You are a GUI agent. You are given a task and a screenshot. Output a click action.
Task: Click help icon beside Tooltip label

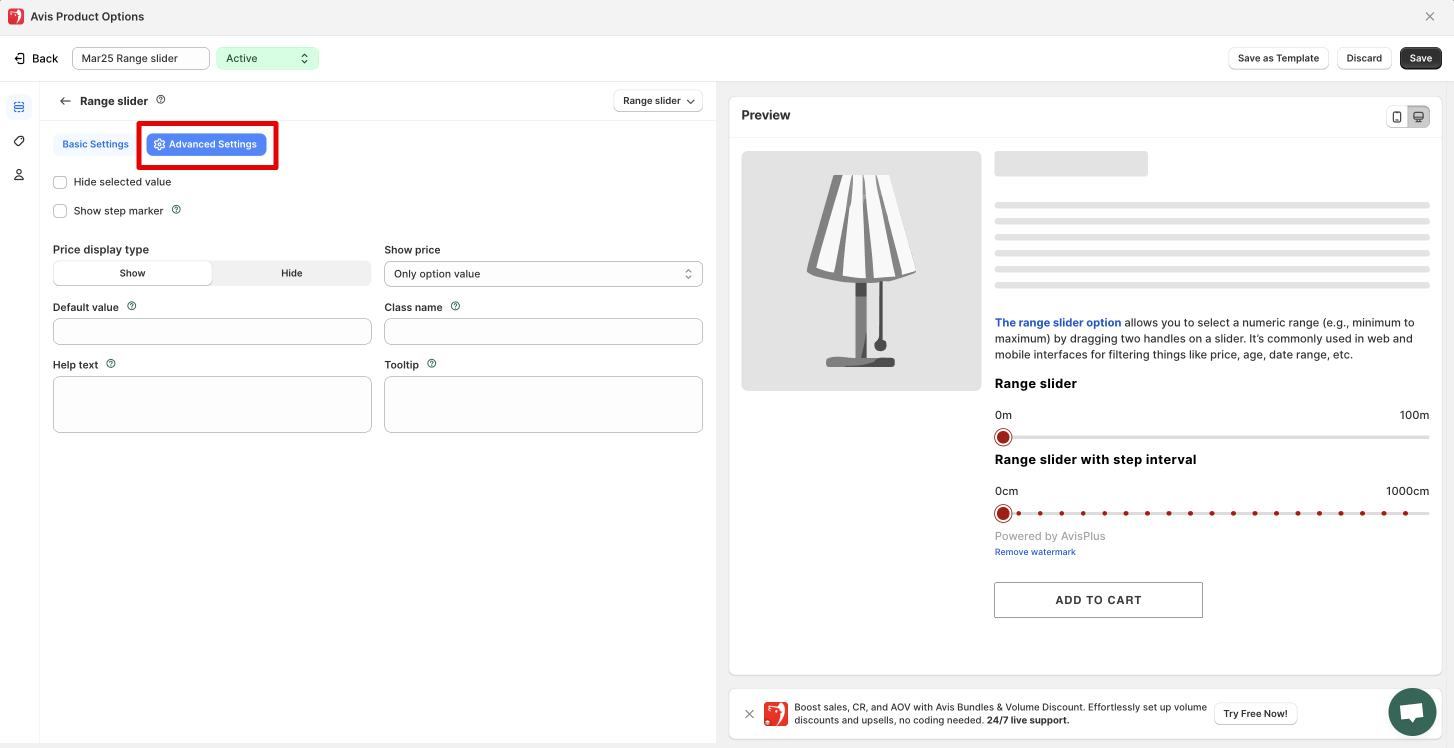point(432,365)
